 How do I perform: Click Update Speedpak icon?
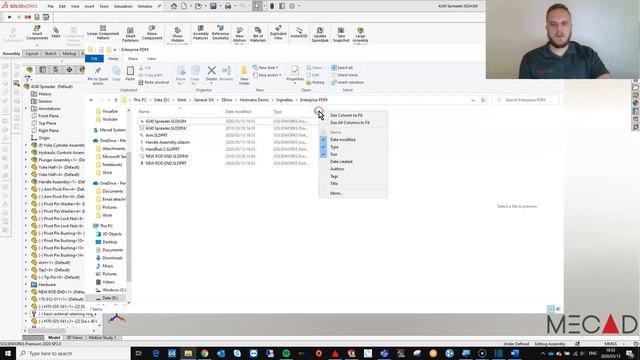point(320,35)
